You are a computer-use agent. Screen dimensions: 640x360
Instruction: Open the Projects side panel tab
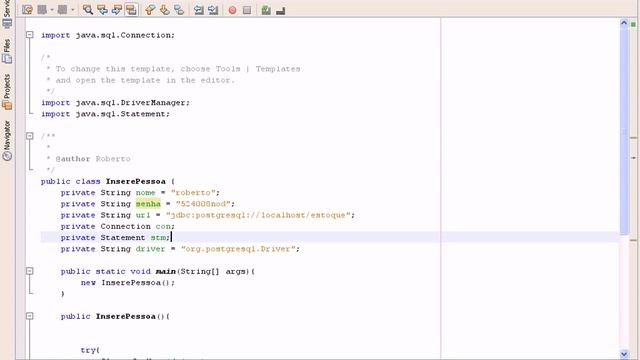pyautogui.click(x=7, y=92)
